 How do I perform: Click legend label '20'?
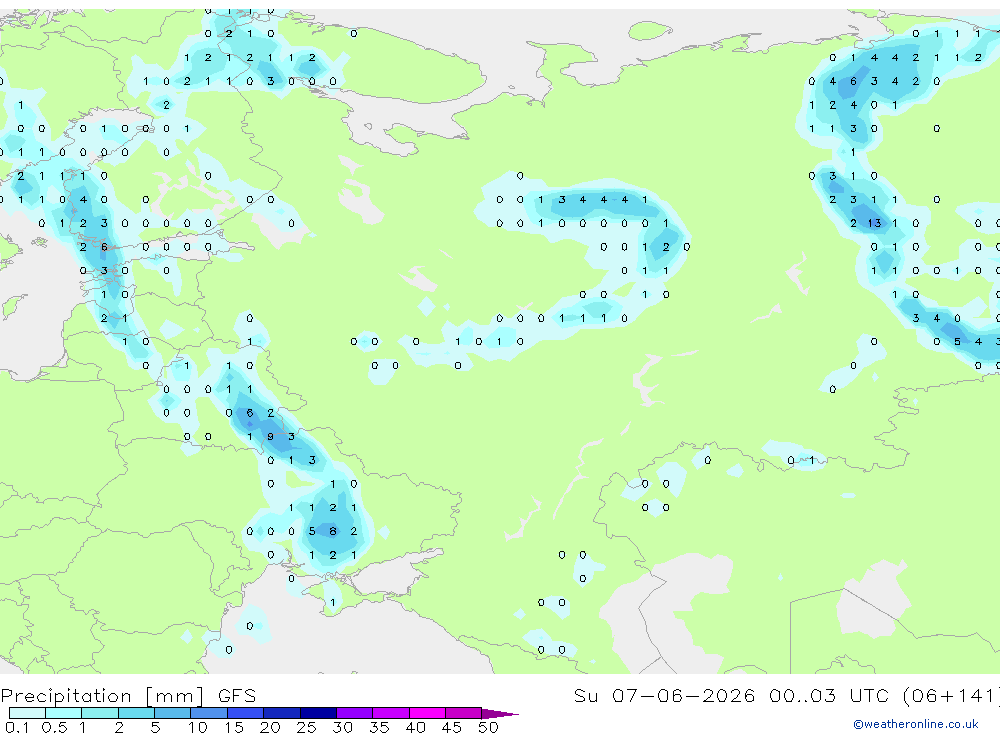click(270, 727)
